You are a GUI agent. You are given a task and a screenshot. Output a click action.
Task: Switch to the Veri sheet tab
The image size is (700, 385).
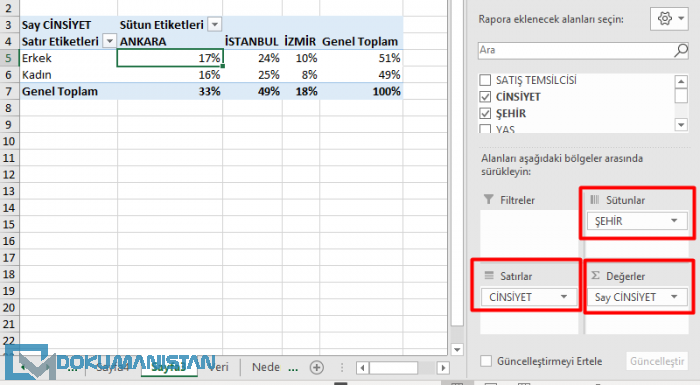[x=219, y=368]
